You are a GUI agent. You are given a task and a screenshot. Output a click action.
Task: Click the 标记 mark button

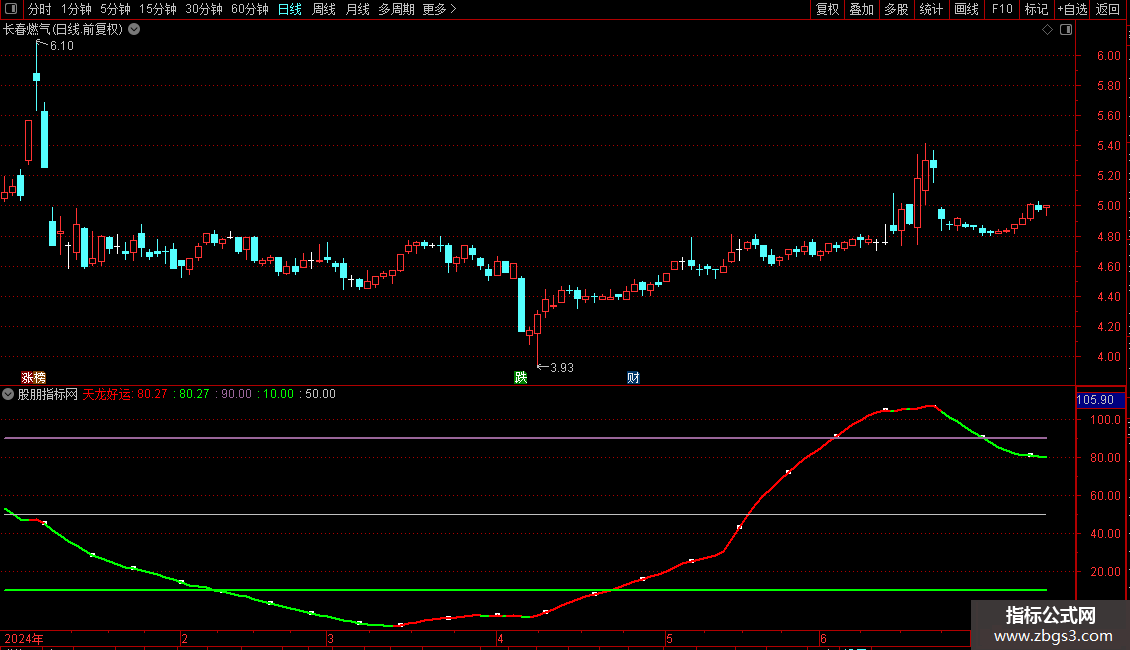(1036, 9)
